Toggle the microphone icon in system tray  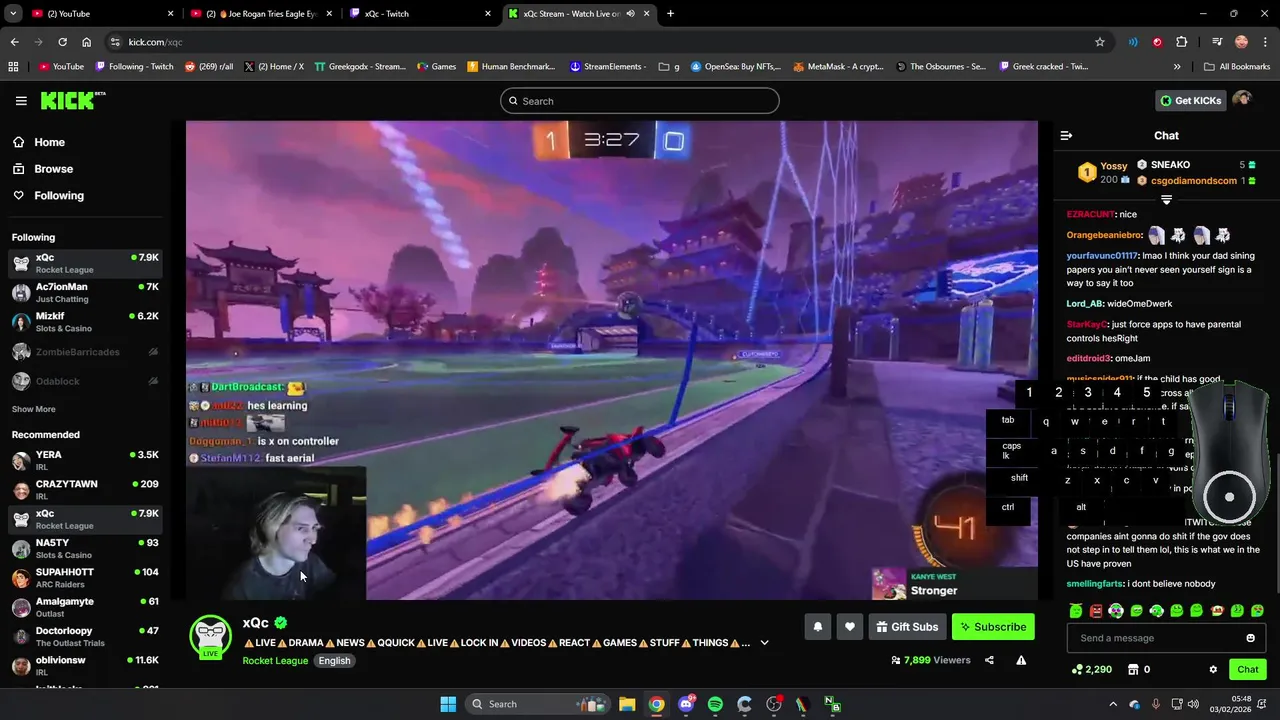point(1156,704)
